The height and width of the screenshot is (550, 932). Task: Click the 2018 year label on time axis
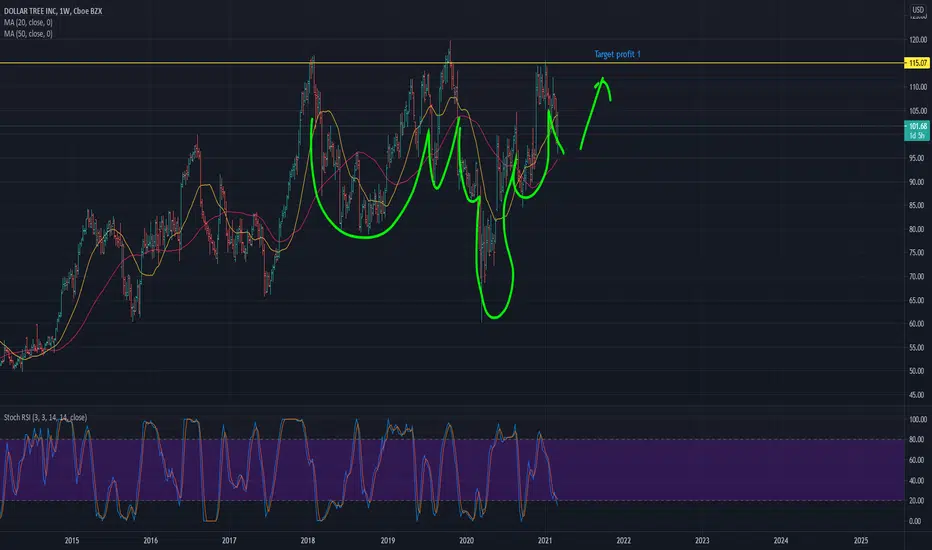point(308,540)
